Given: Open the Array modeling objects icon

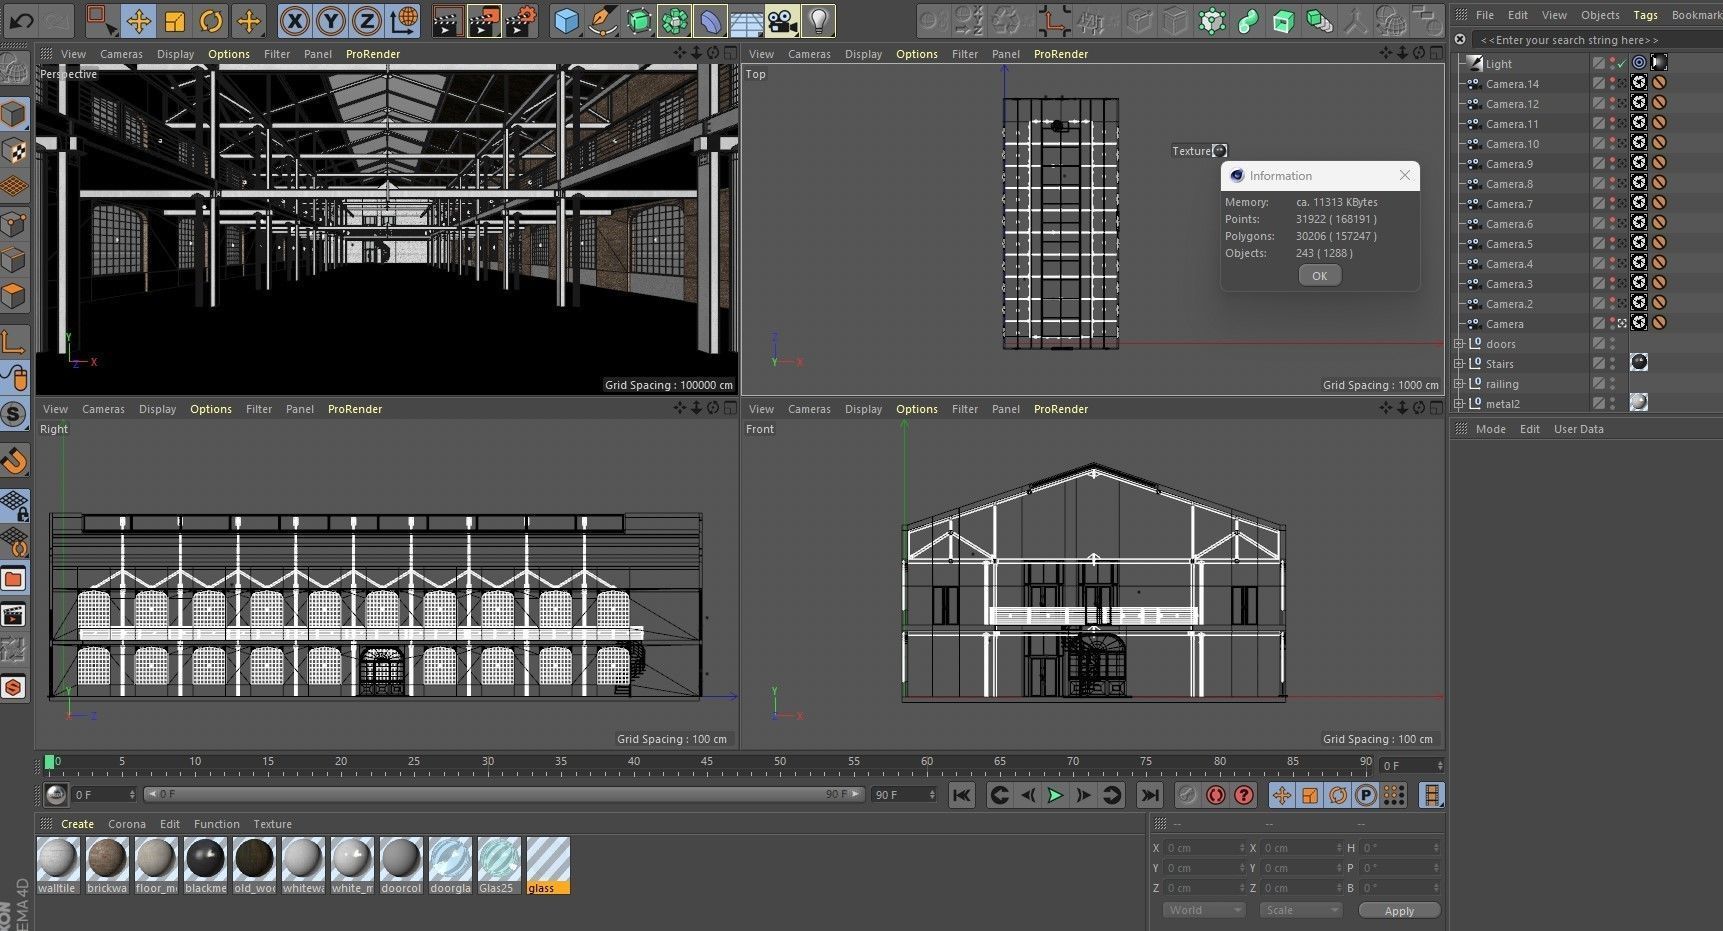Looking at the screenshot, I should pyautogui.click(x=675, y=20).
